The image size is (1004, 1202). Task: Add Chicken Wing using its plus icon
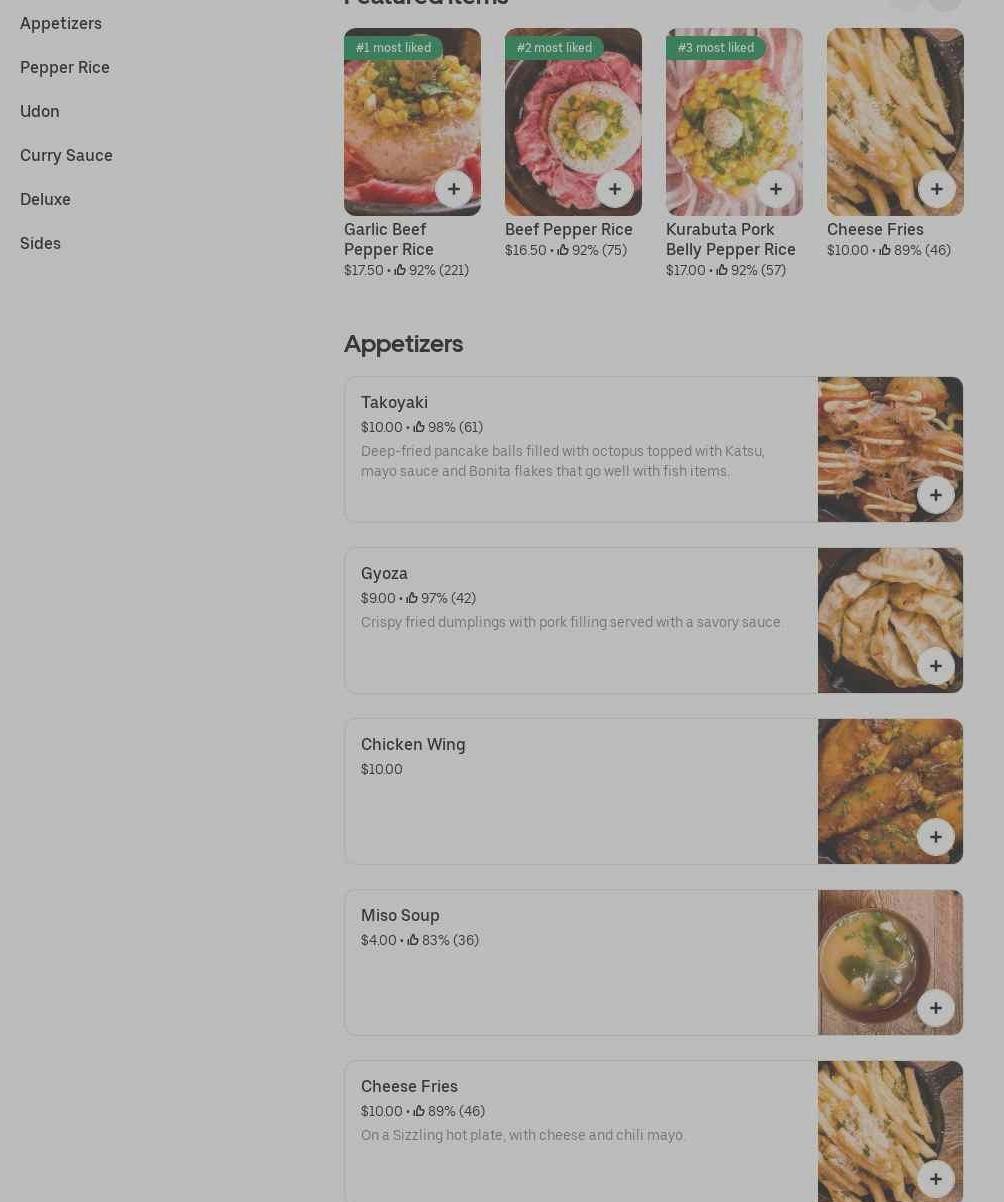pyautogui.click(x=936, y=837)
